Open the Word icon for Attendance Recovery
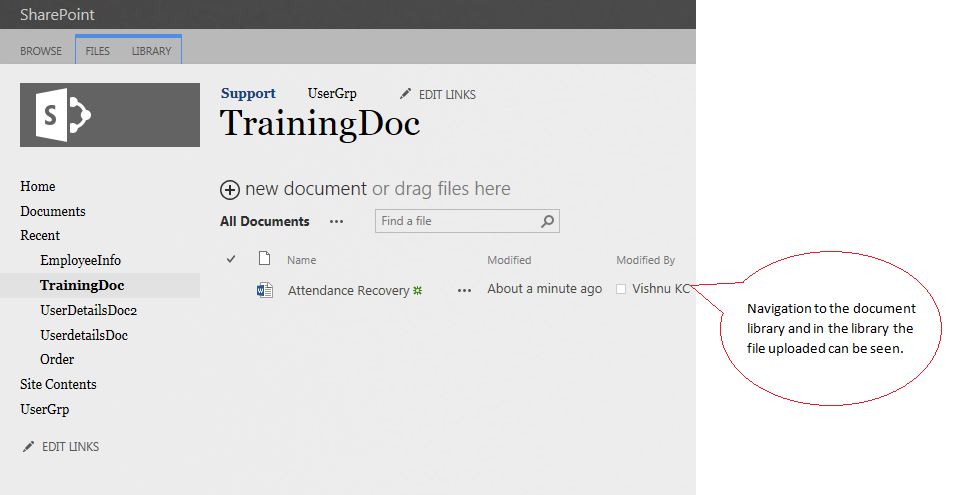955x495 pixels. (x=264, y=290)
